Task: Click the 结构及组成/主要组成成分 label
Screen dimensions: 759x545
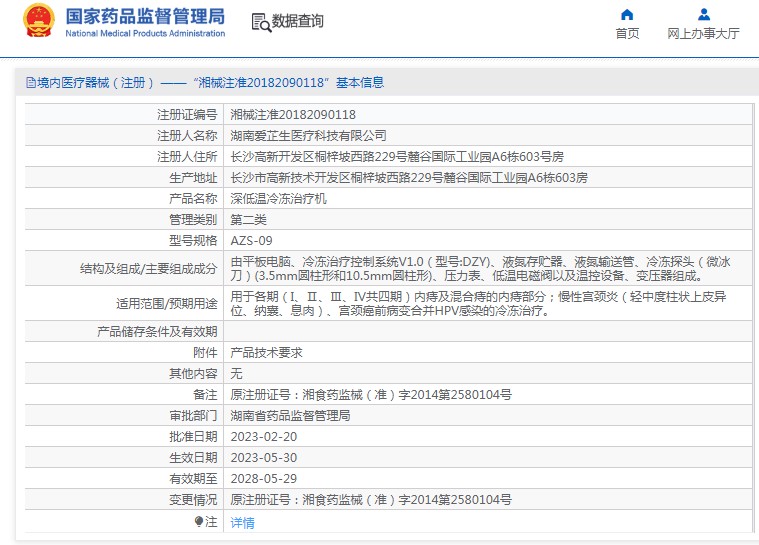Action: click(x=149, y=269)
